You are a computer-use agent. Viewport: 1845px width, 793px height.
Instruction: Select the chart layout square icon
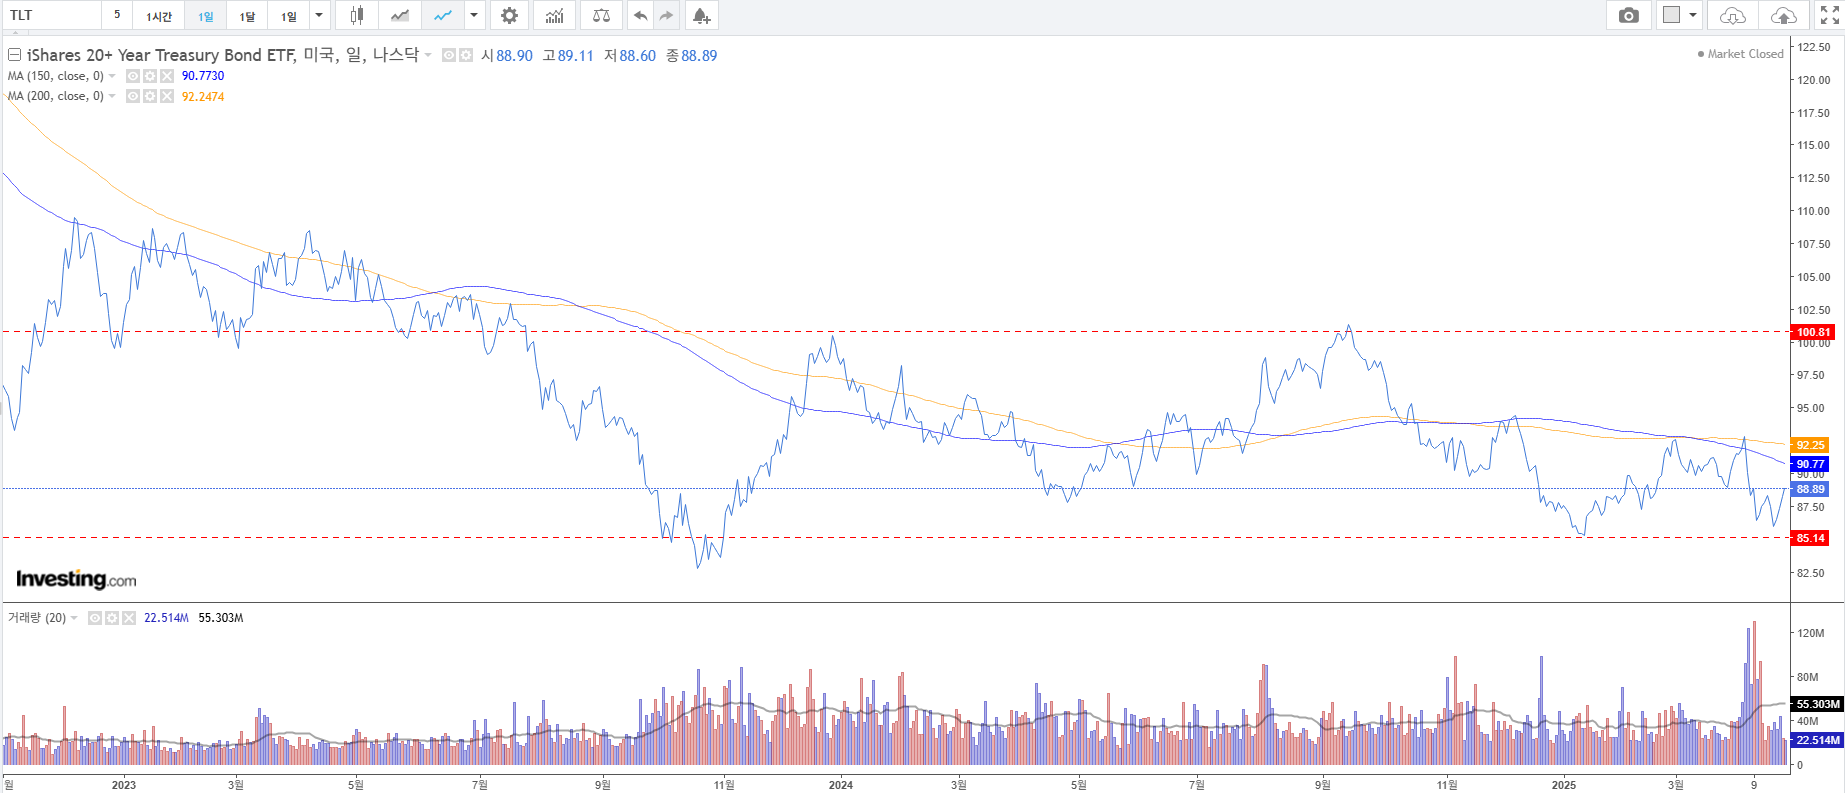pos(1671,15)
